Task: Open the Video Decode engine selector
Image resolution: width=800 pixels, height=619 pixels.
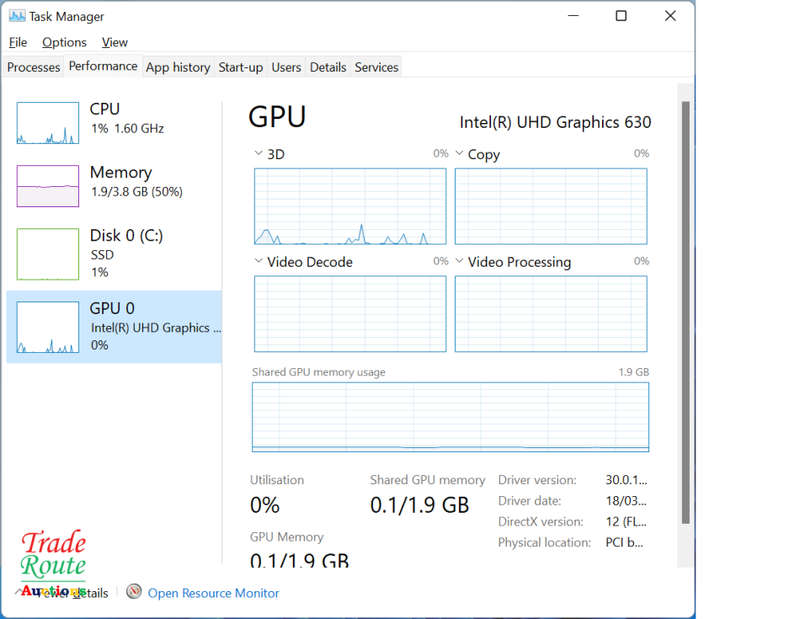Action: tap(259, 262)
